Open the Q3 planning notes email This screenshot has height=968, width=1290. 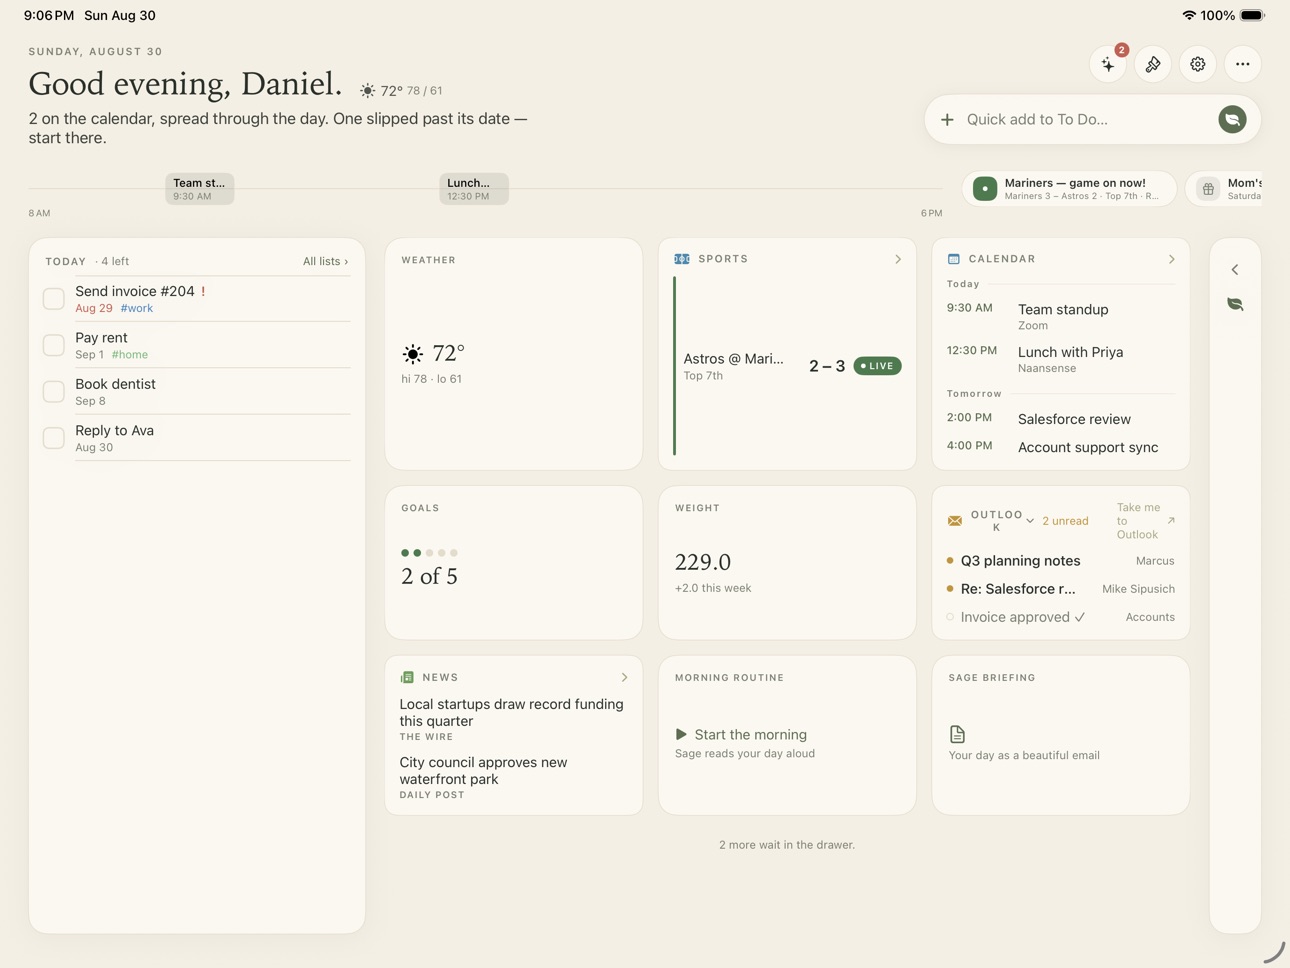[1061, 561]
